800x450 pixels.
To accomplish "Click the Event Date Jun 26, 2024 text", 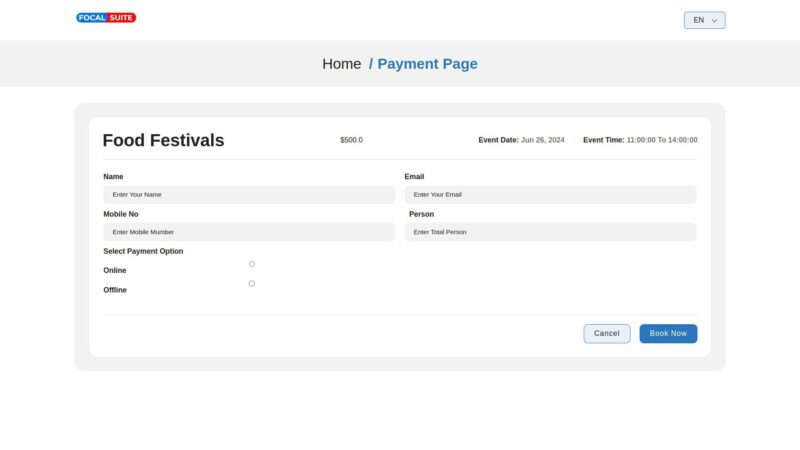I will (521, 140).
